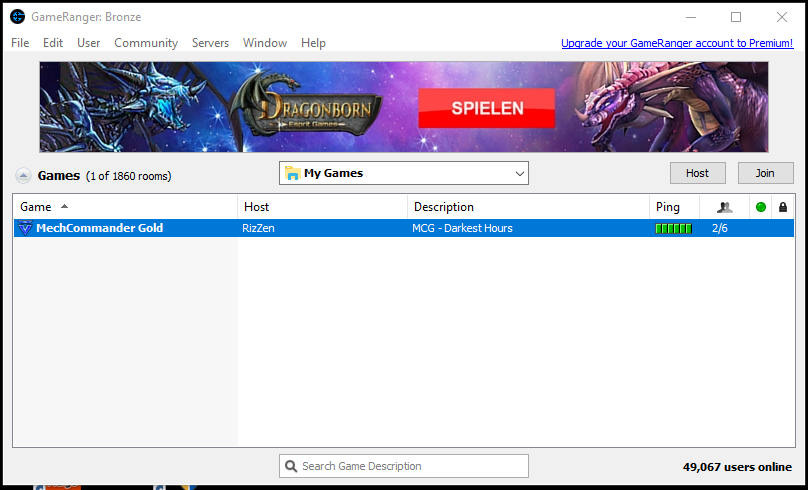Click the 2/6 player count cell
Image resolution: width=808 pixels, height=490 pixels.
point(719,228)
